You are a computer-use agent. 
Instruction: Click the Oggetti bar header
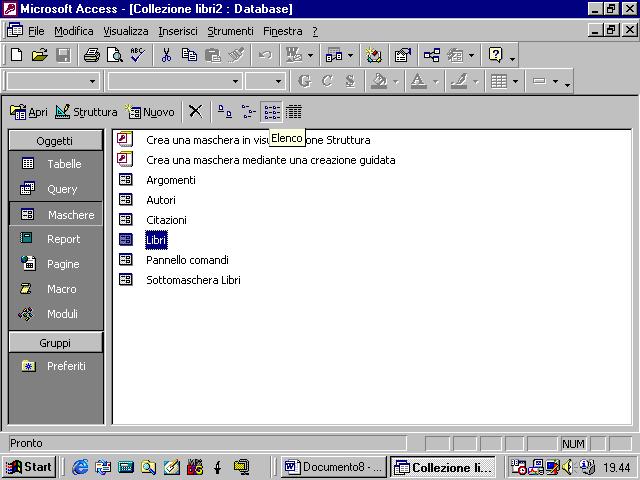[x=55, y=141]
